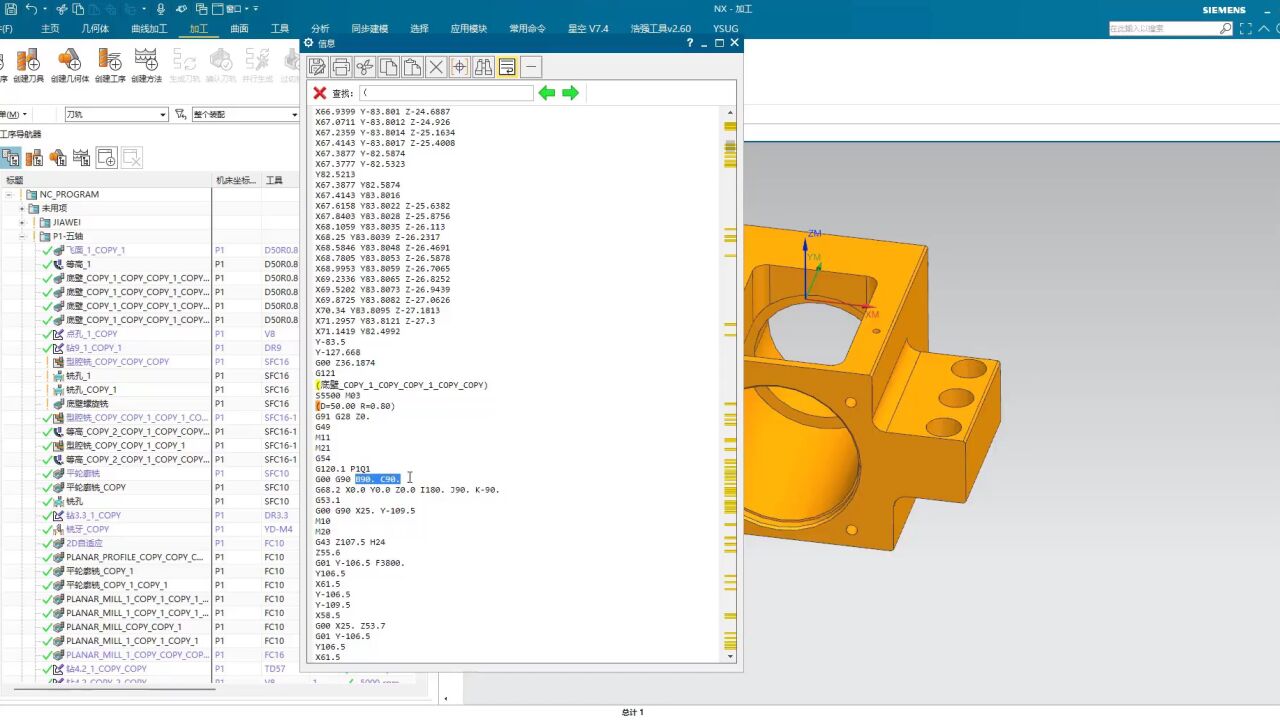The image size is (1280, 720).
Task: Open the 曲面 ribbon tab
Action: coord(239,29)
